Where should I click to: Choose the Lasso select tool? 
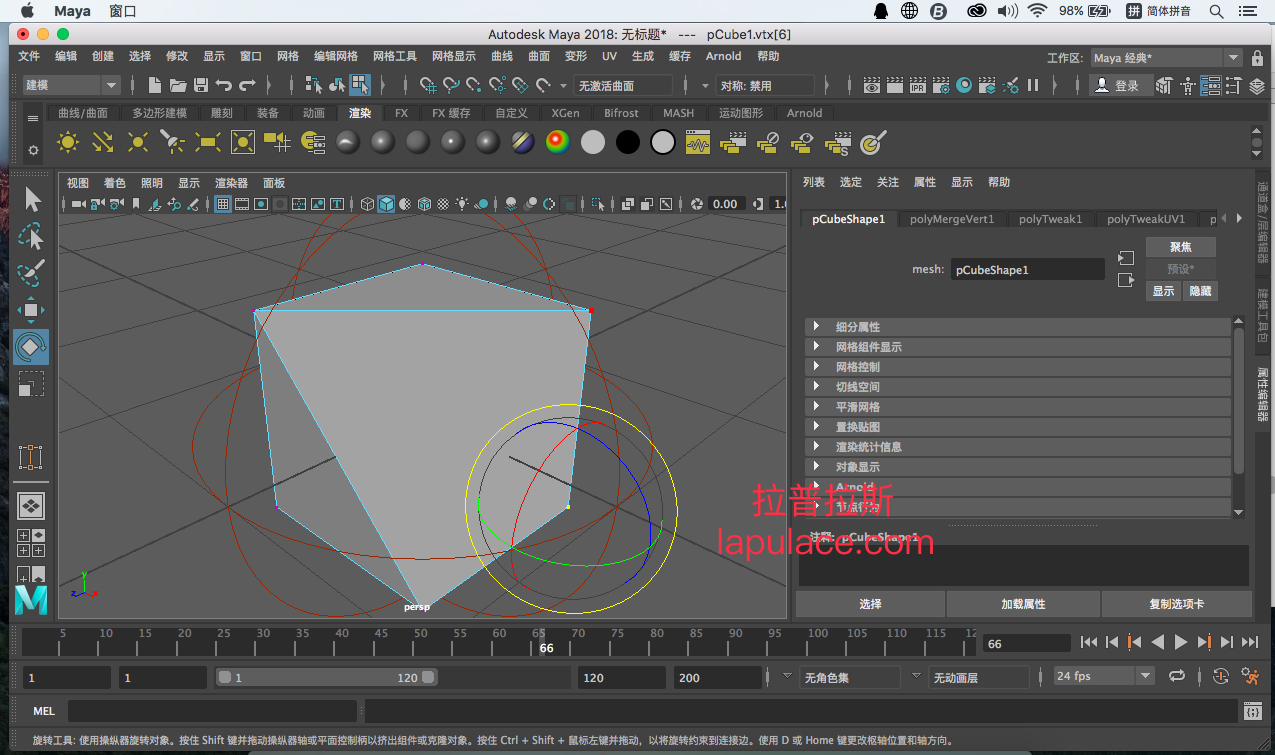tap(32, 236)
